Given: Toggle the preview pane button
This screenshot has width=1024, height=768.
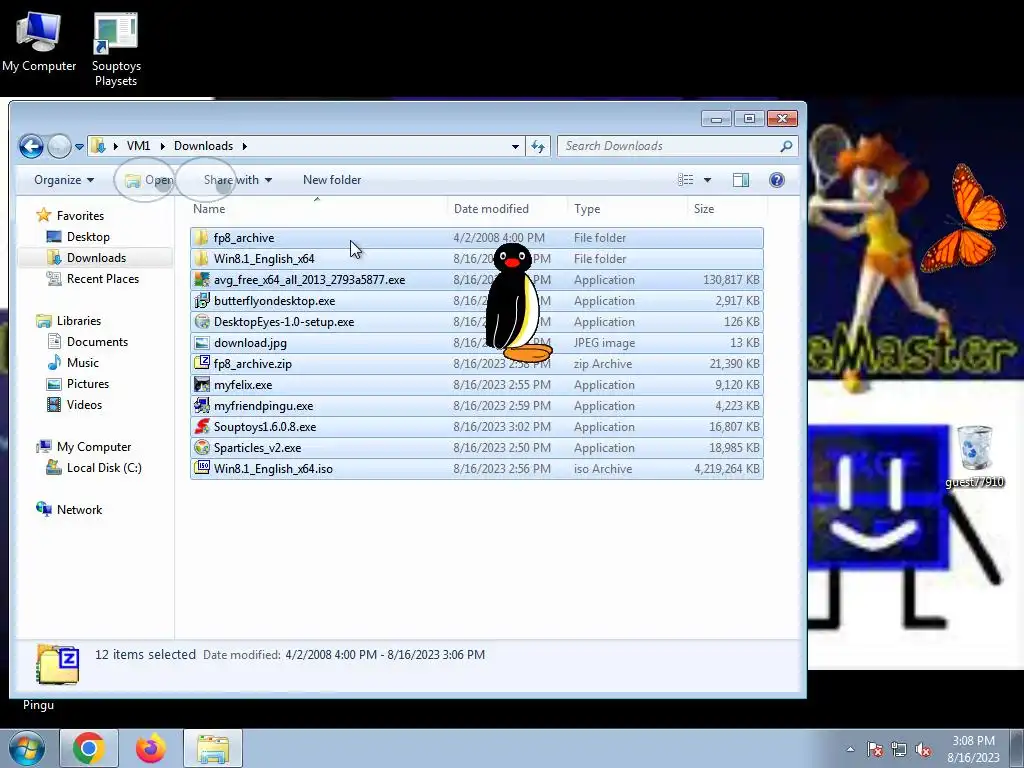Looking at the screenshot, I should 741,180.
